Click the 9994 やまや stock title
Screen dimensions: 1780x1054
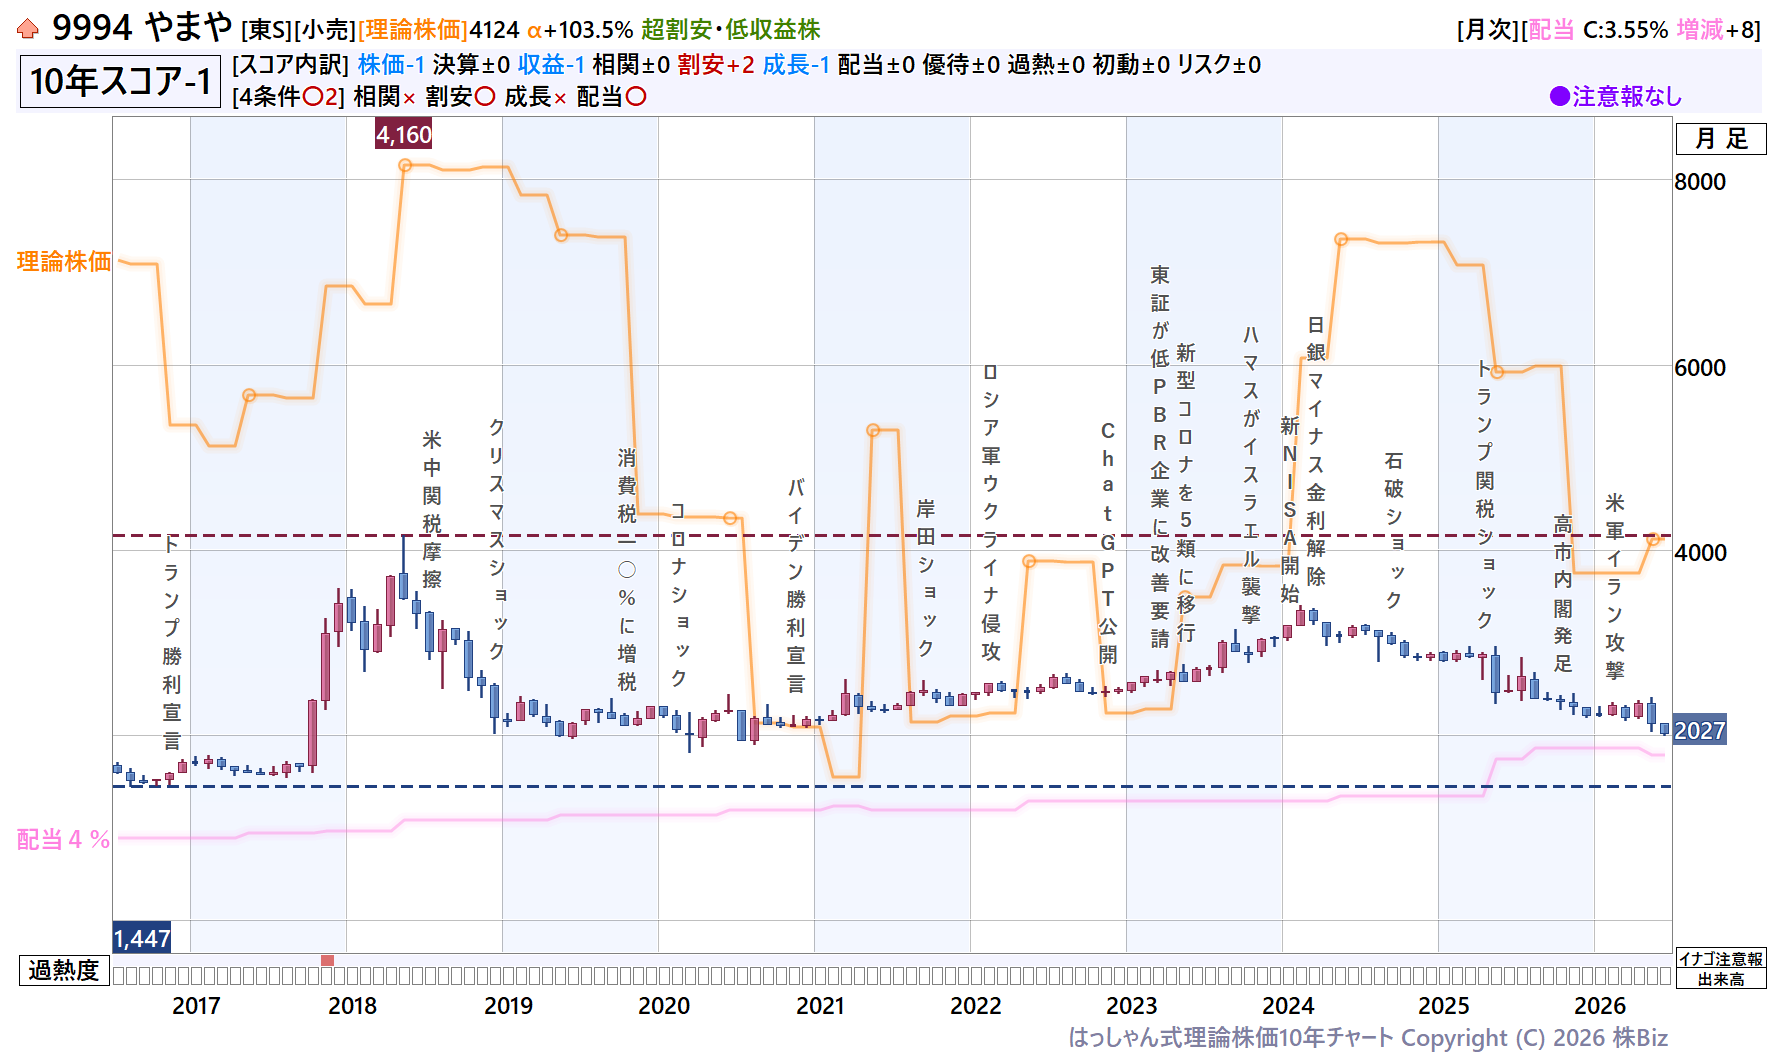click(x=142, y=27)
